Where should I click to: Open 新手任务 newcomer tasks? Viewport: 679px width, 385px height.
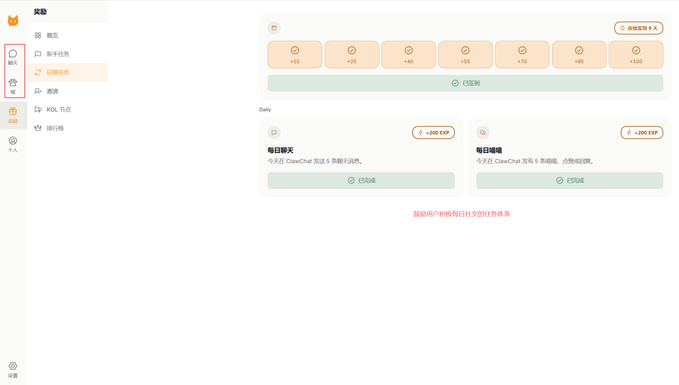[68, 54]
